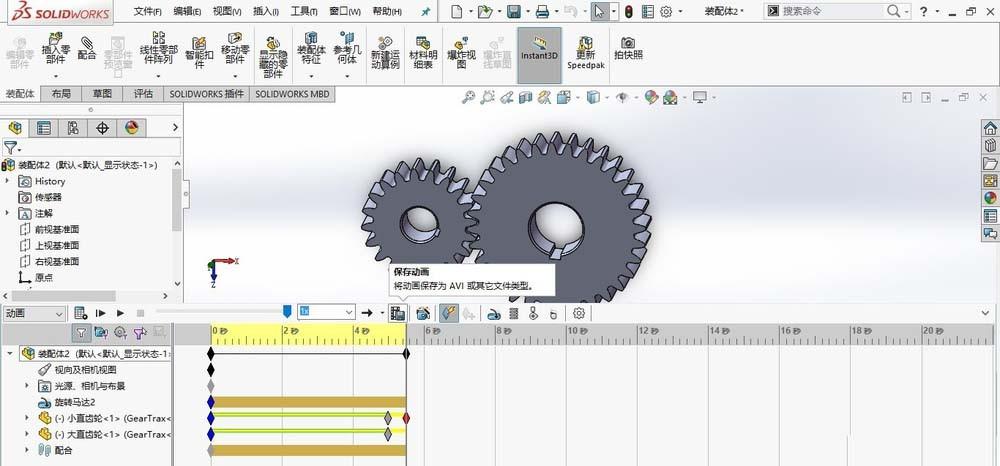Image resolution: width=1000 pixels, height=466 pixels.
Task: Toggle the No Filter button in motion tree
Action: 81,332
